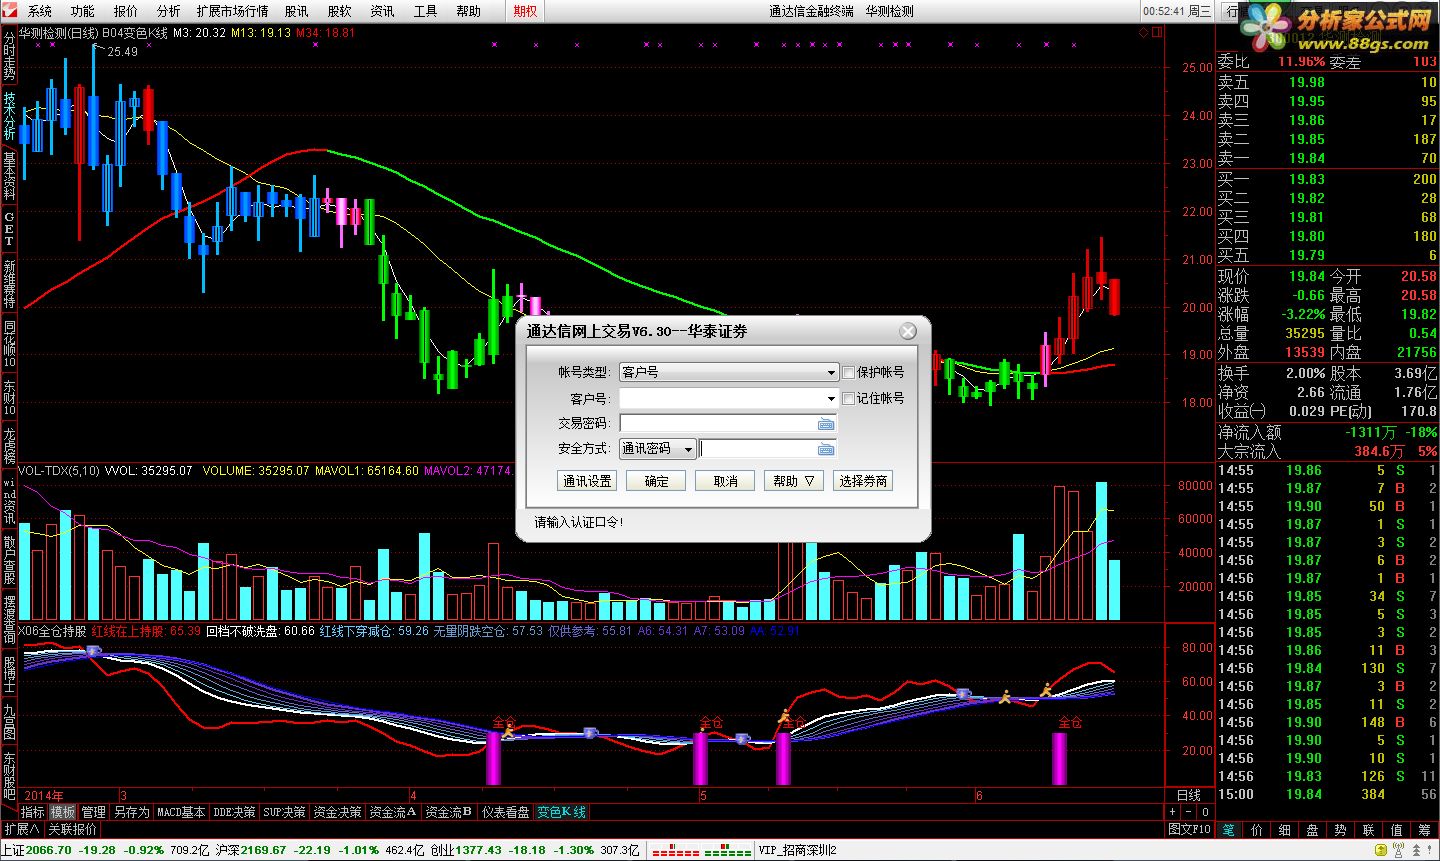Click the 图文F10 button
This screenshot has width=1440, height=861.
[x=1189, y=829]
